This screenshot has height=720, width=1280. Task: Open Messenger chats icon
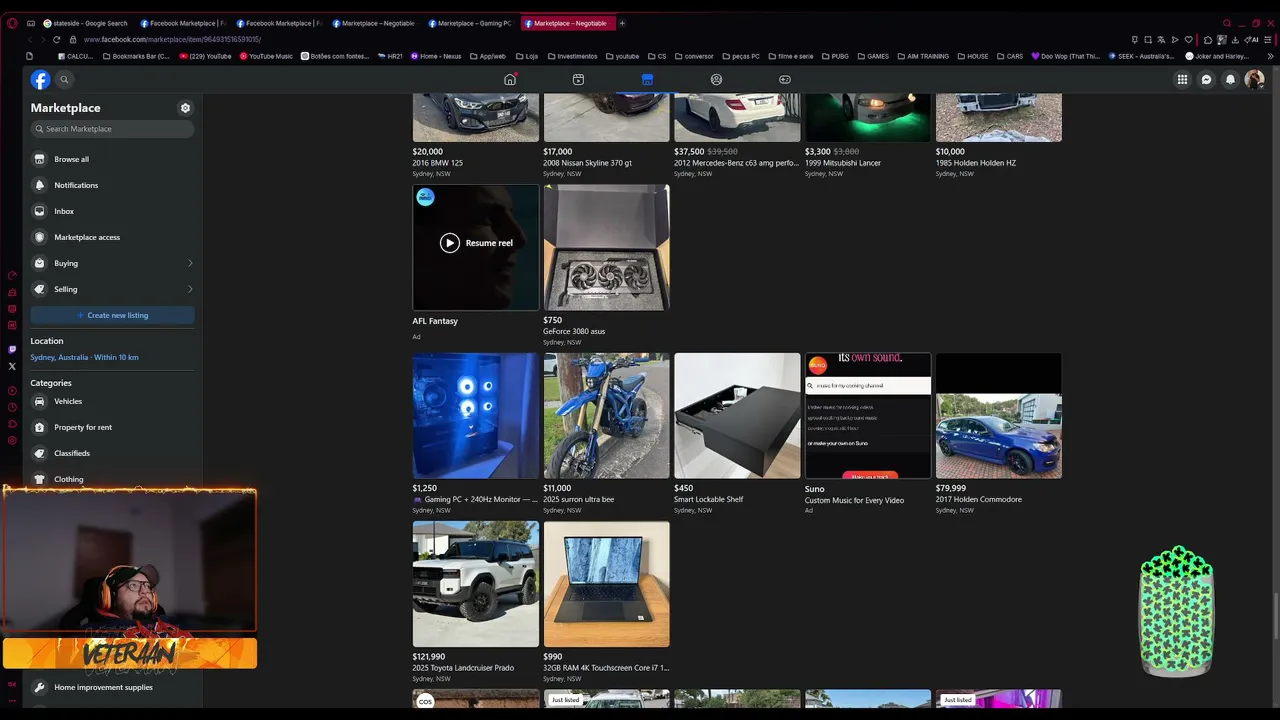click(x=1207, y=80)
